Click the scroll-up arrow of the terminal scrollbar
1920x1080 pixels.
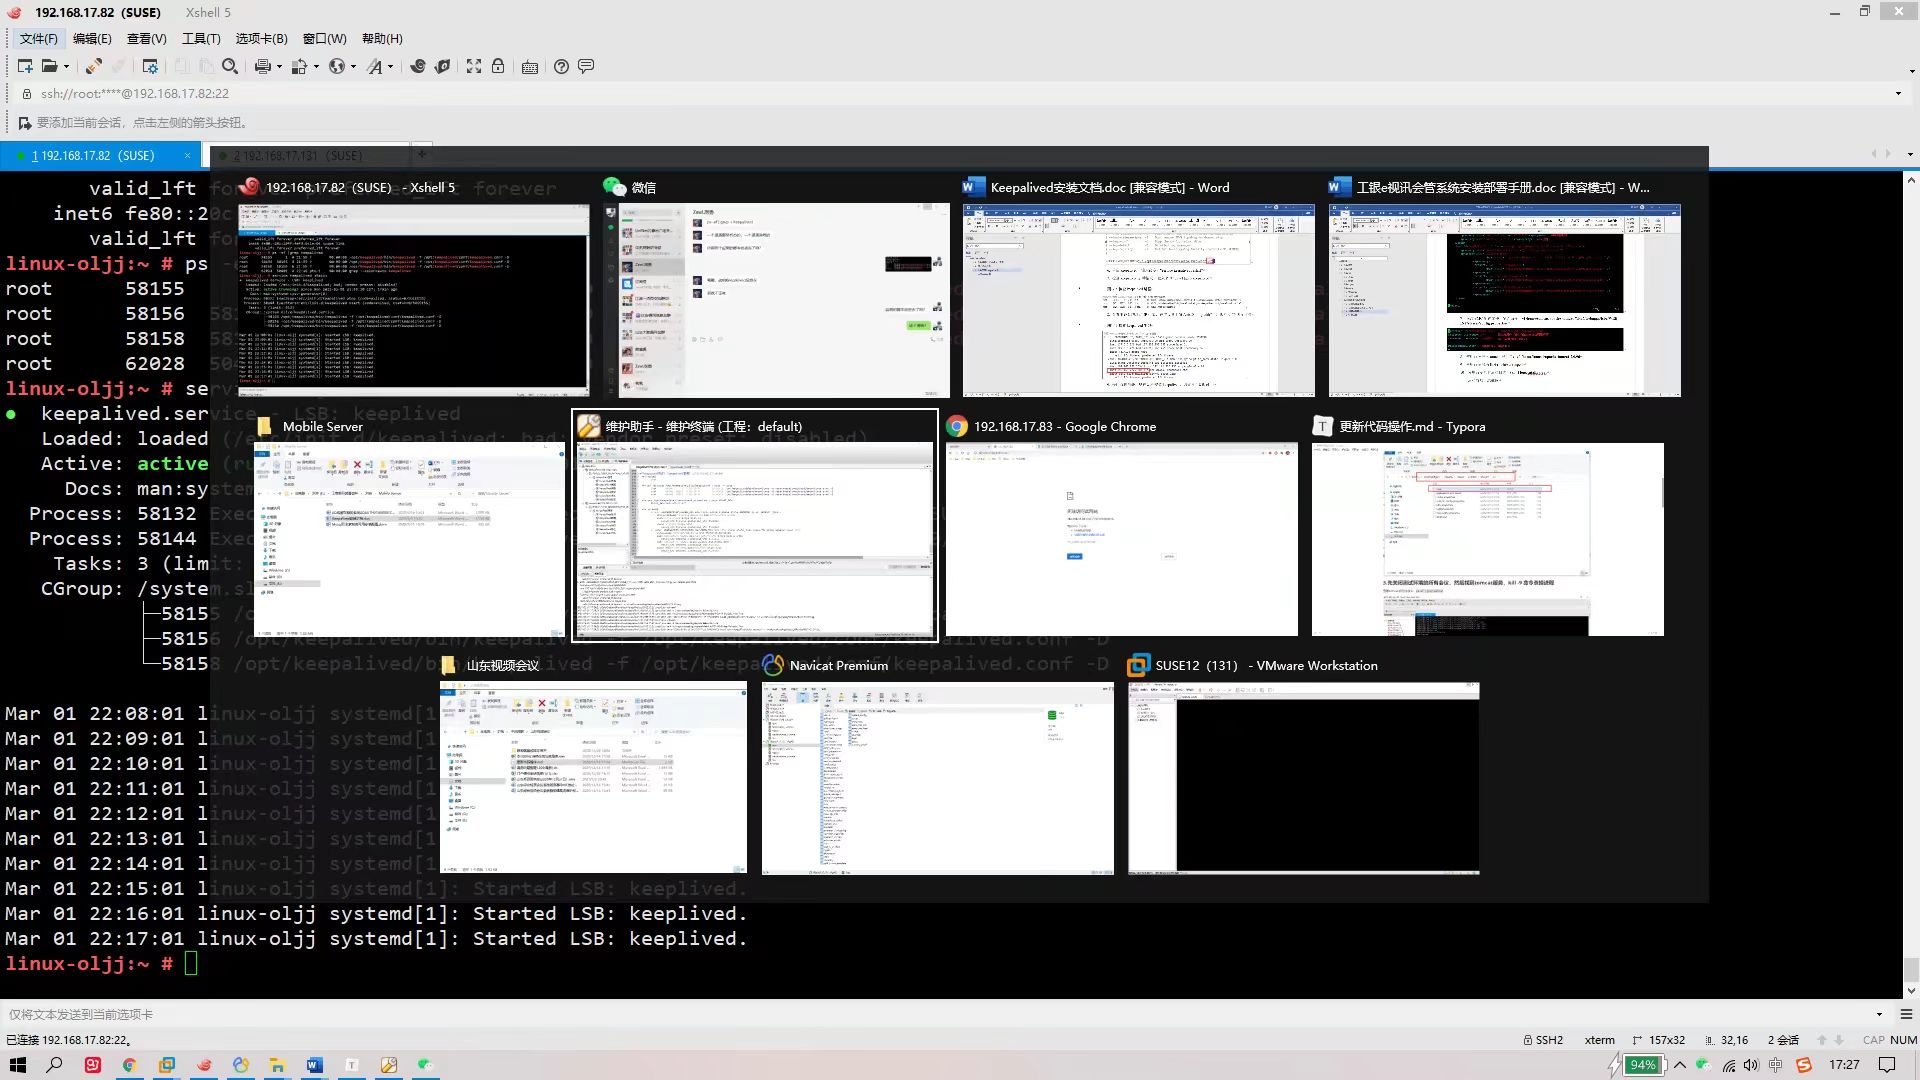tap(1910, 180)
